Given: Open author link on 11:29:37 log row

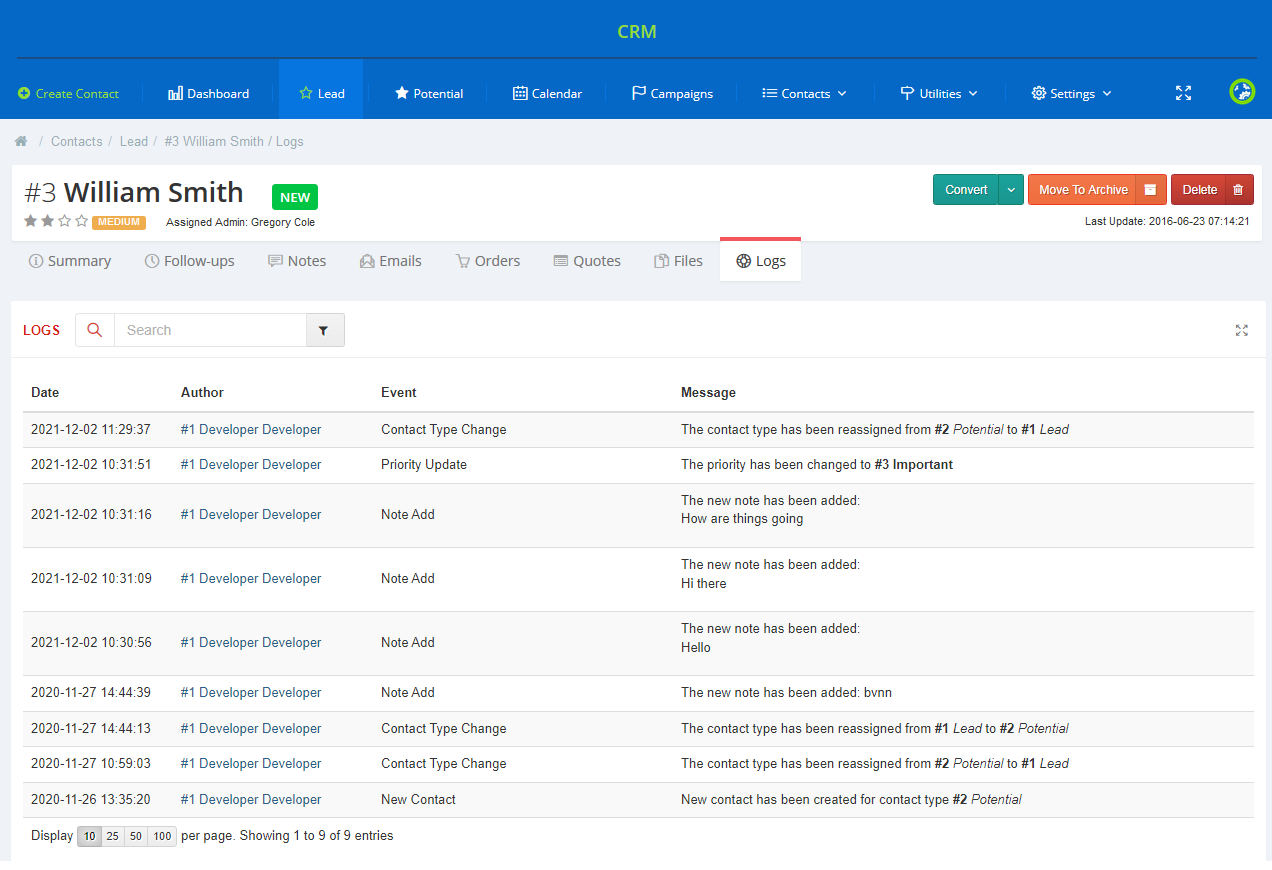Looking at the screenshot, I should click(x=251, y=429).
